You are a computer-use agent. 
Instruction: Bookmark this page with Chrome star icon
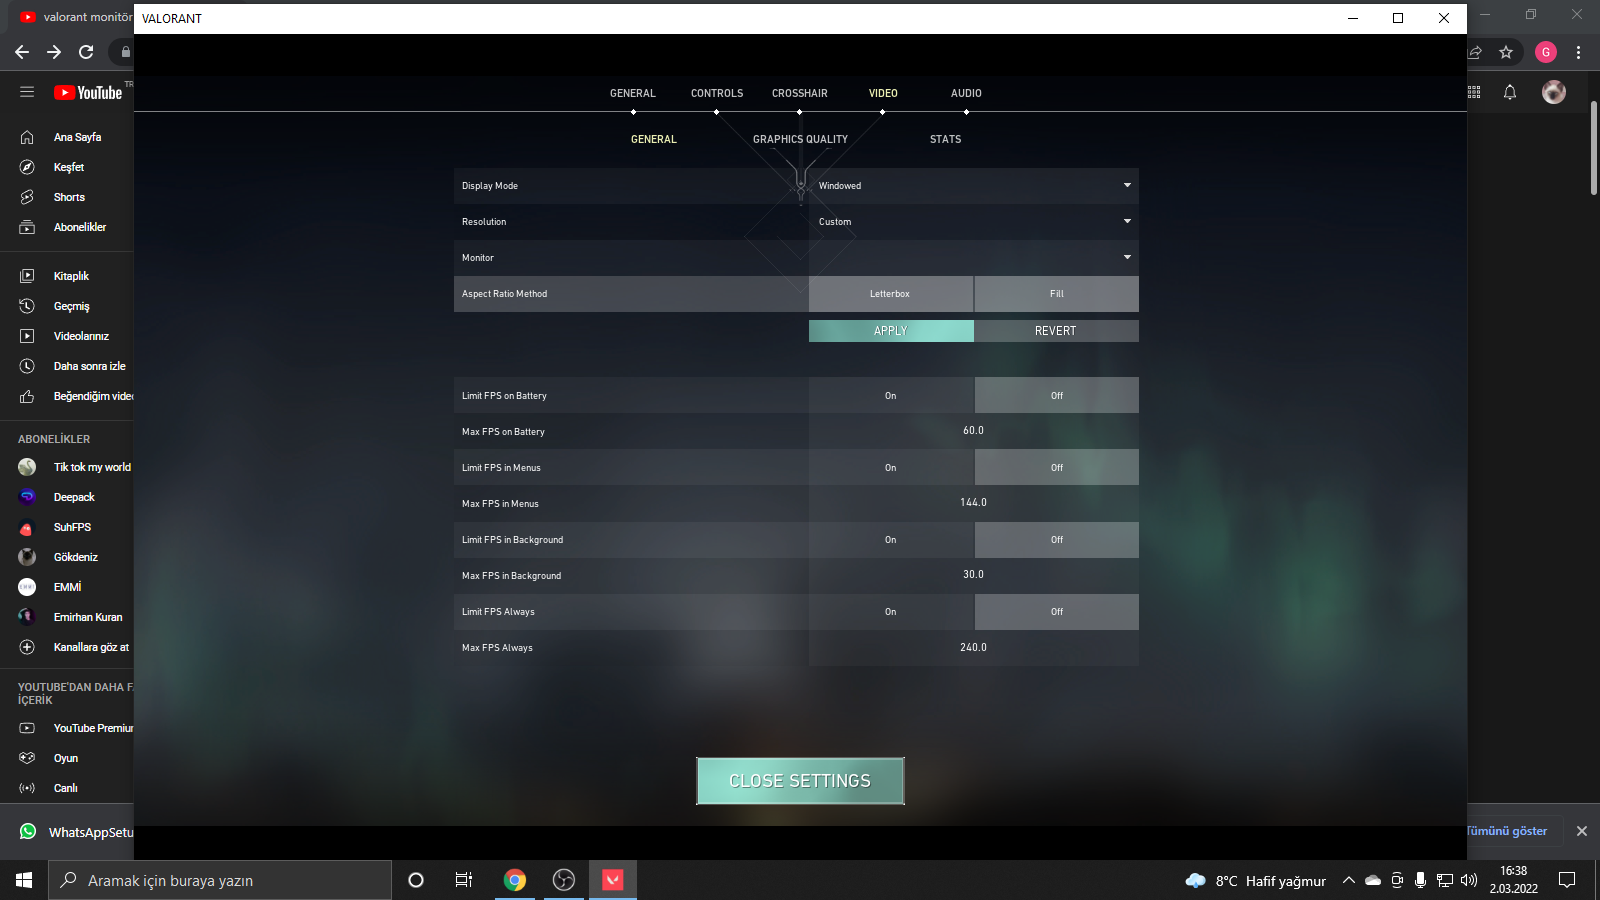1506,52
